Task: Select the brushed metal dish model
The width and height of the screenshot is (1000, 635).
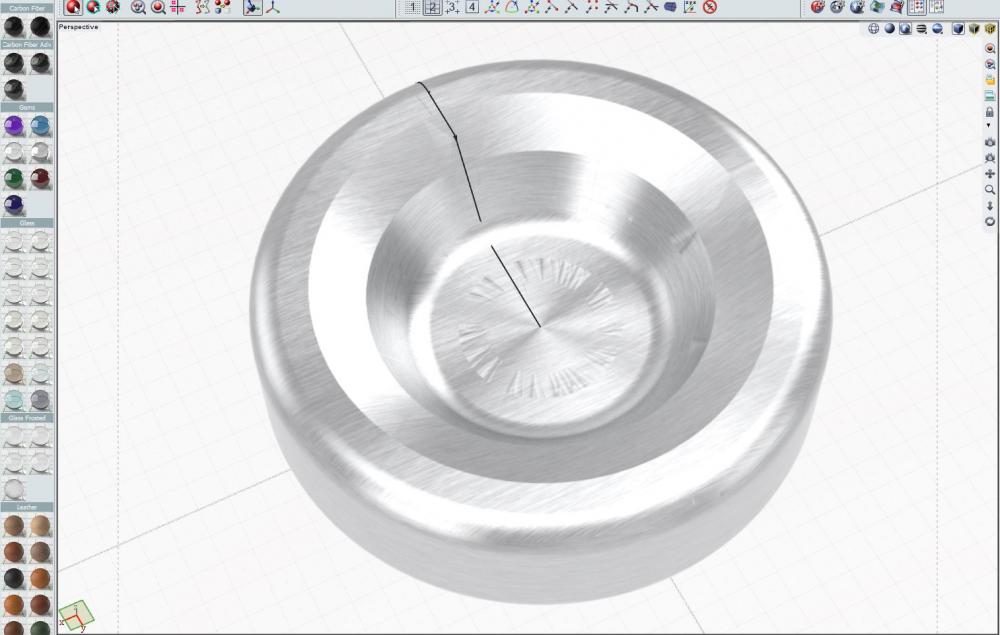Action: (542, 332)
